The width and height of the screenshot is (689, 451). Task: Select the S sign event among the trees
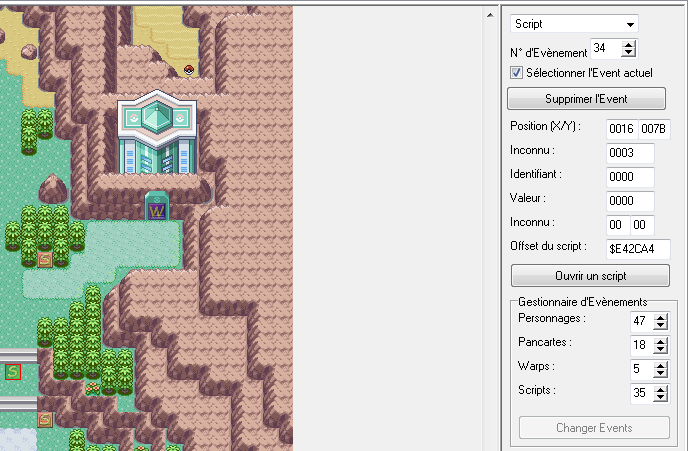[x=45, y=260]
